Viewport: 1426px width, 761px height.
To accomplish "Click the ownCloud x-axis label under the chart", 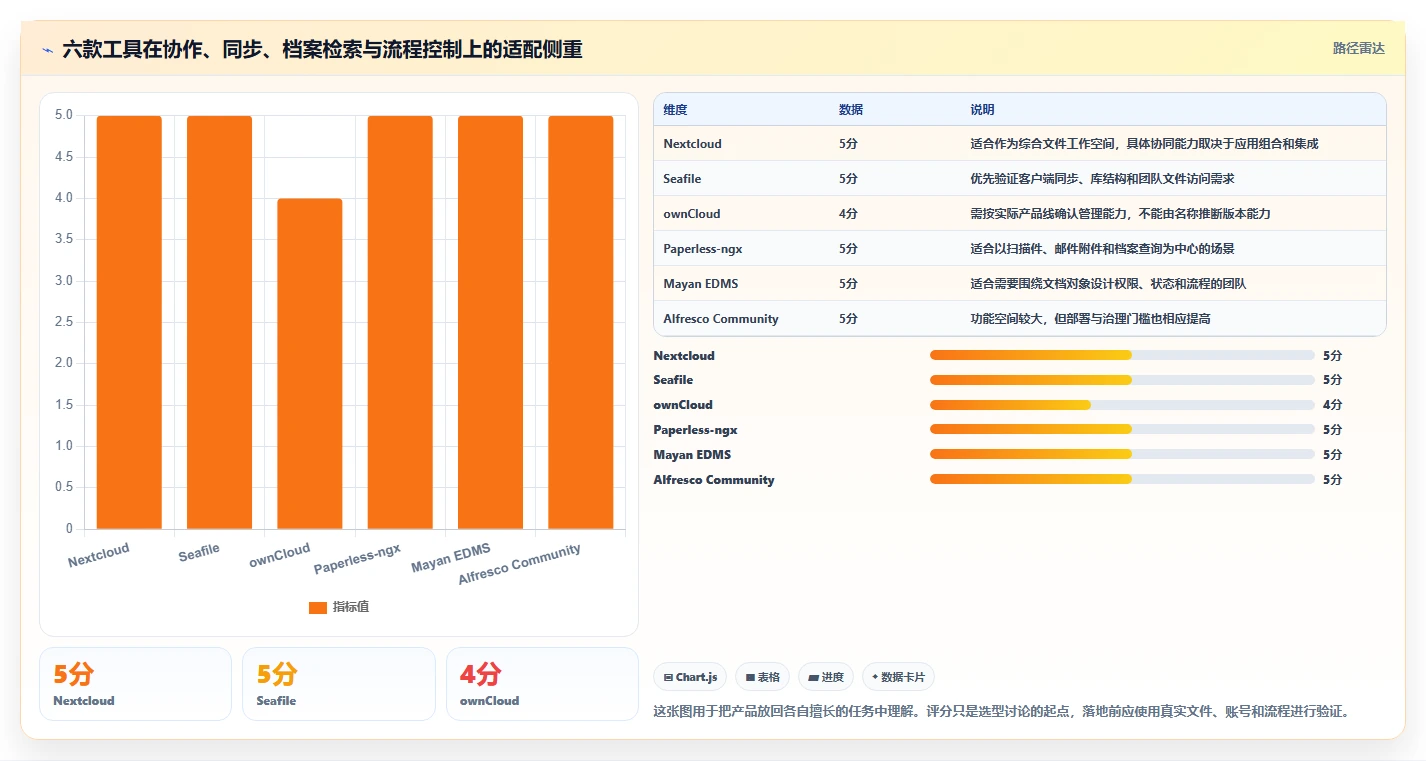I will click(x=280, y=555).
